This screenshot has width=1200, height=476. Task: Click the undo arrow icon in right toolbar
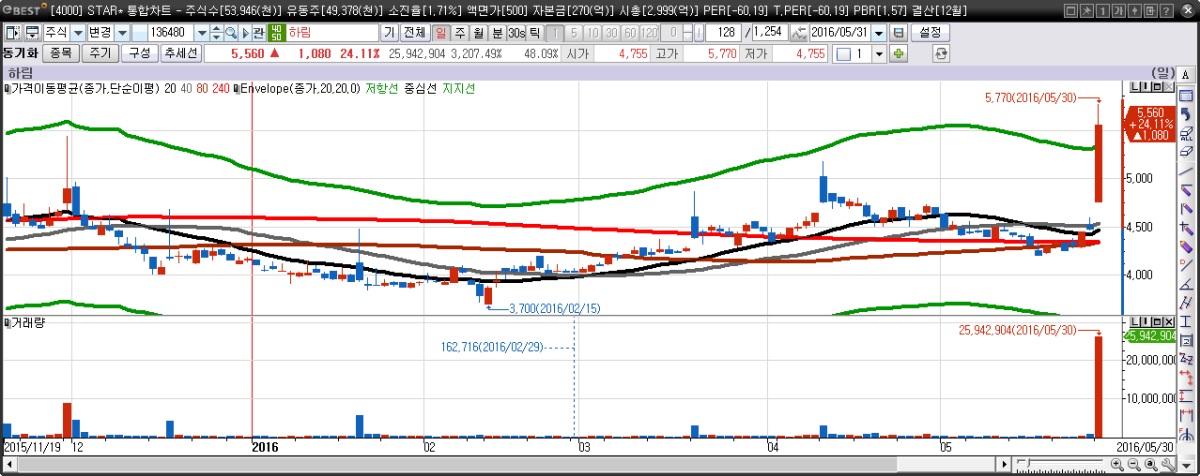(x=1185, y=113)
